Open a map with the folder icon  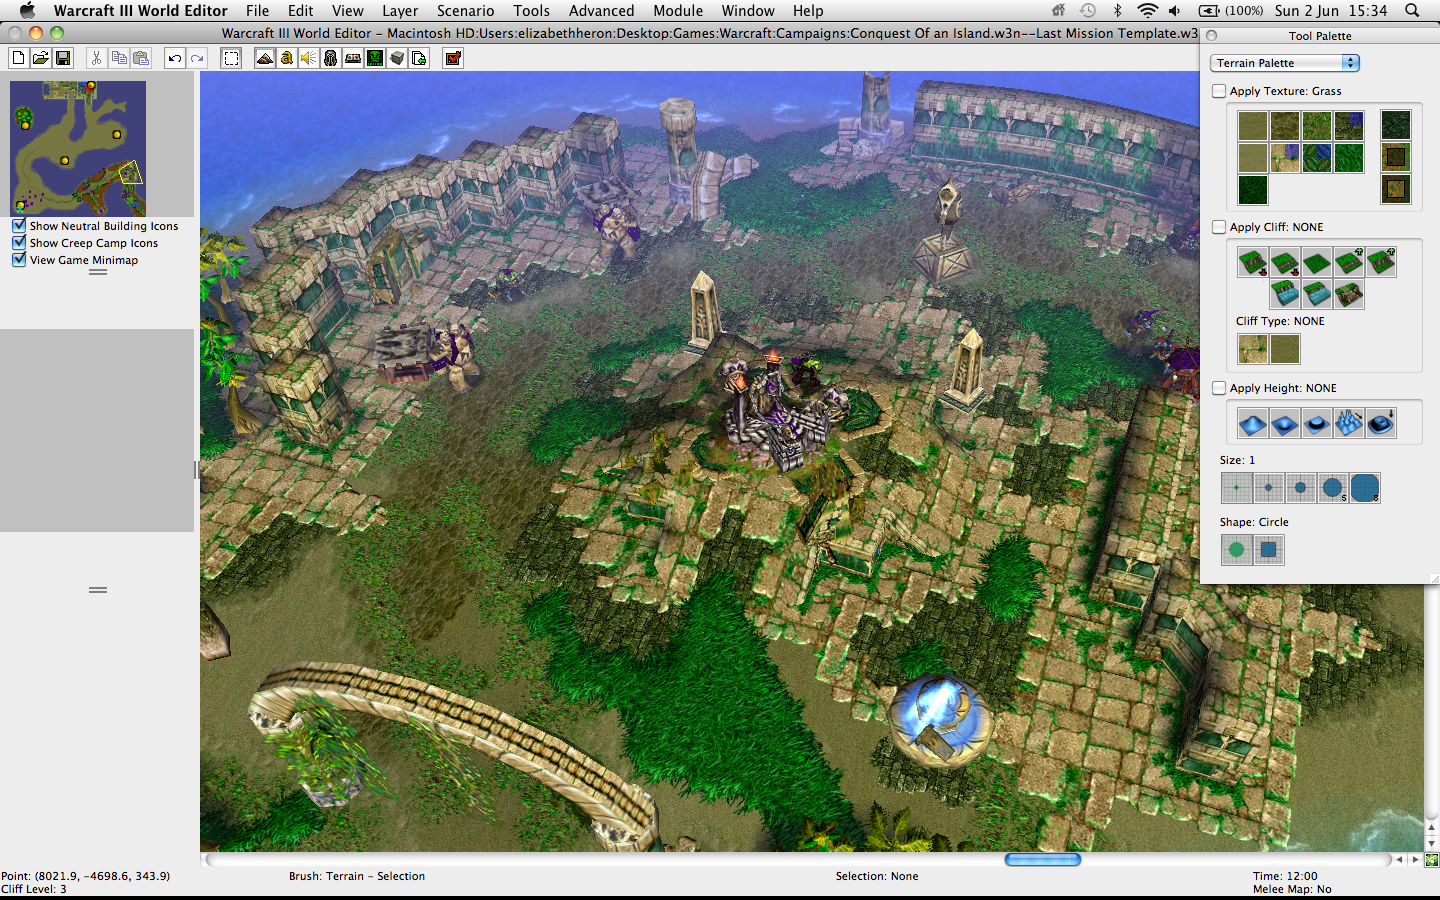click(41, 58)
